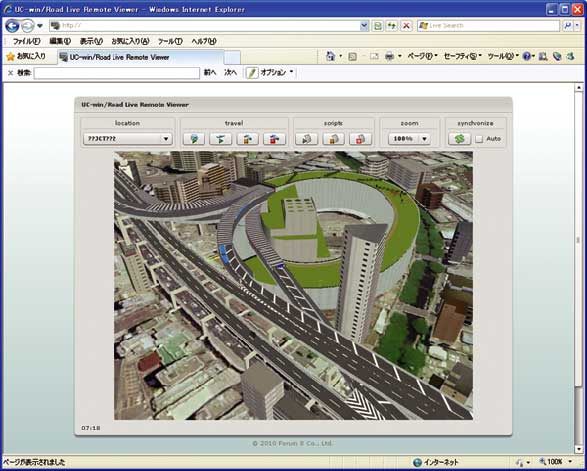
Task: Open the ツール(T) menu in menu bar
Action: point(170,41)
